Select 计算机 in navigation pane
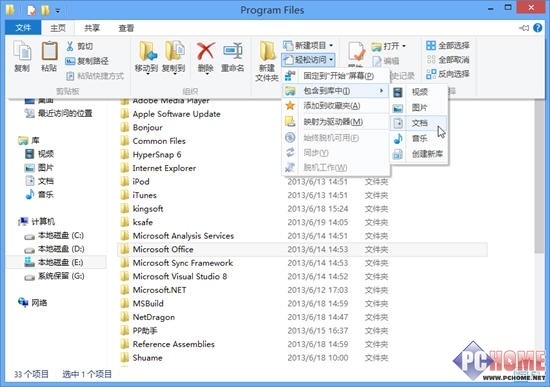Viewport: 550px width, 387px height. point(36,221)
